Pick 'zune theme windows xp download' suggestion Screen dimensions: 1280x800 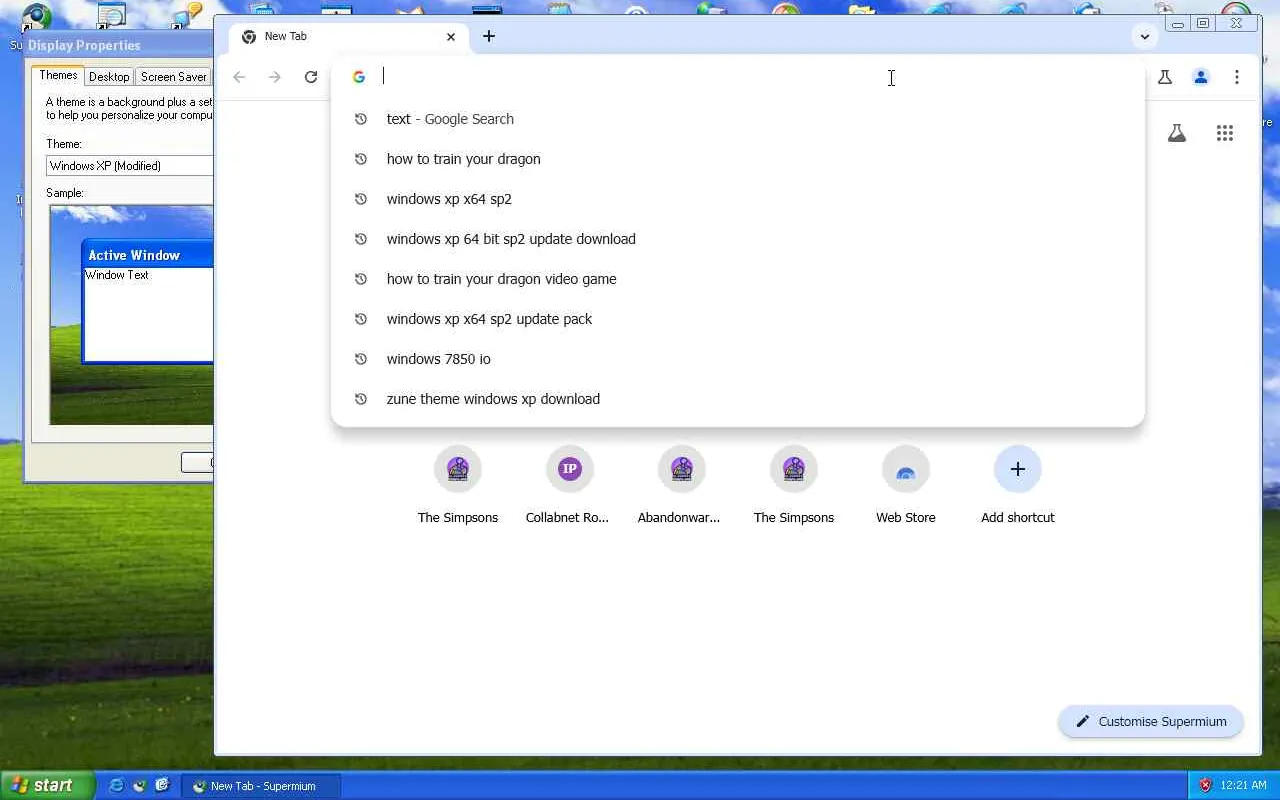[738, 399]
